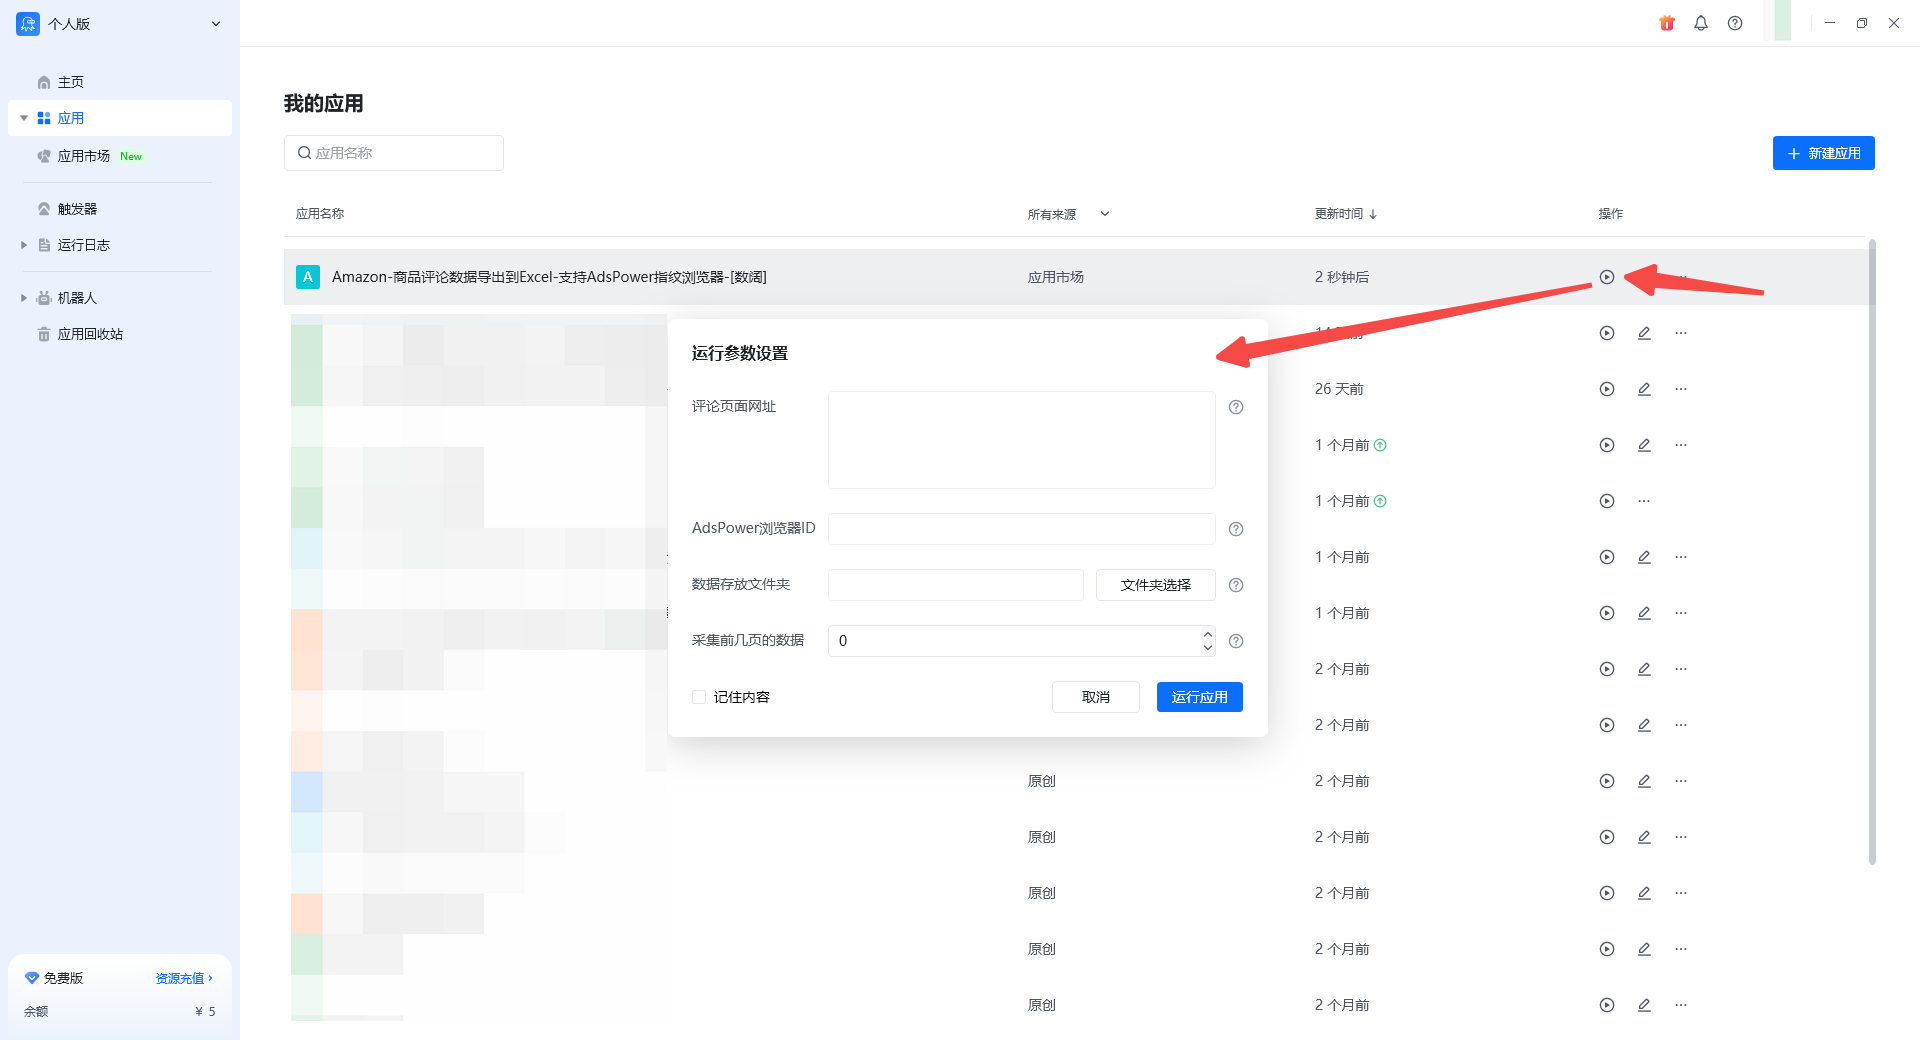Increase 采集前几页的数据 with the up stepper
Viewport: 1920px width, 1040px height.
1207,634
